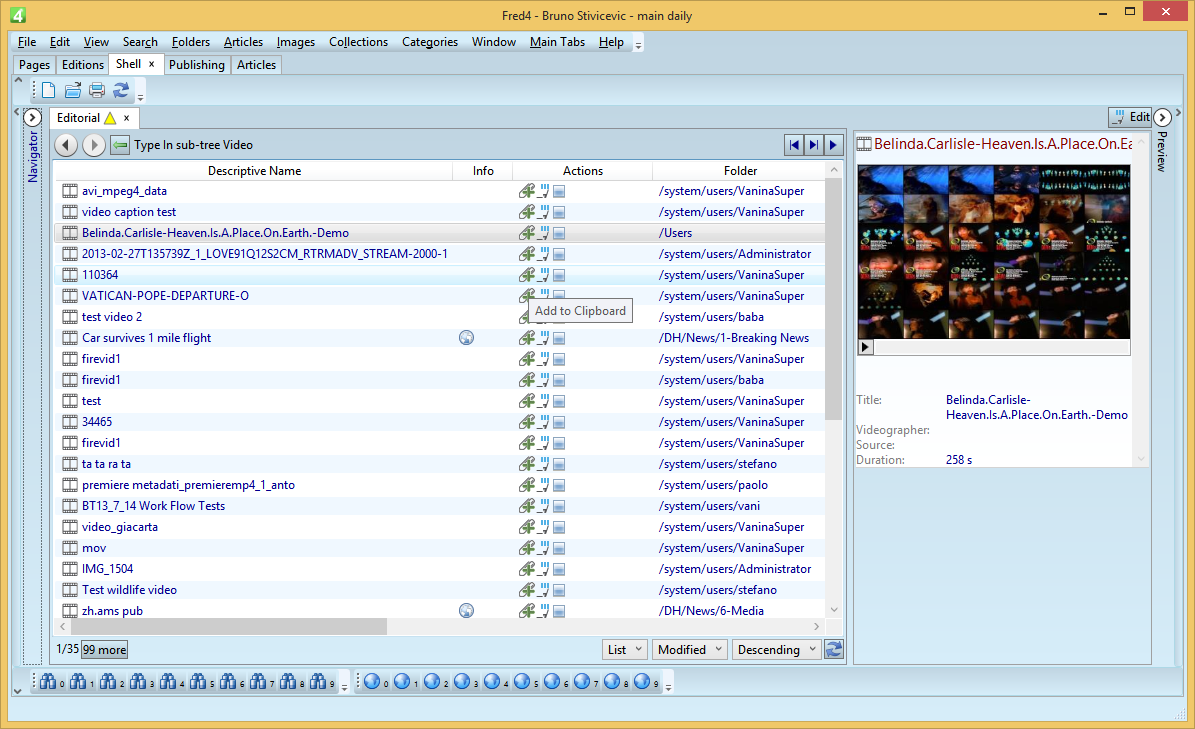Click the blue square action icon for Belinda.Carlisle row
The height and width of the screenshot is (729, 1195).
click(x=559, y=233)
